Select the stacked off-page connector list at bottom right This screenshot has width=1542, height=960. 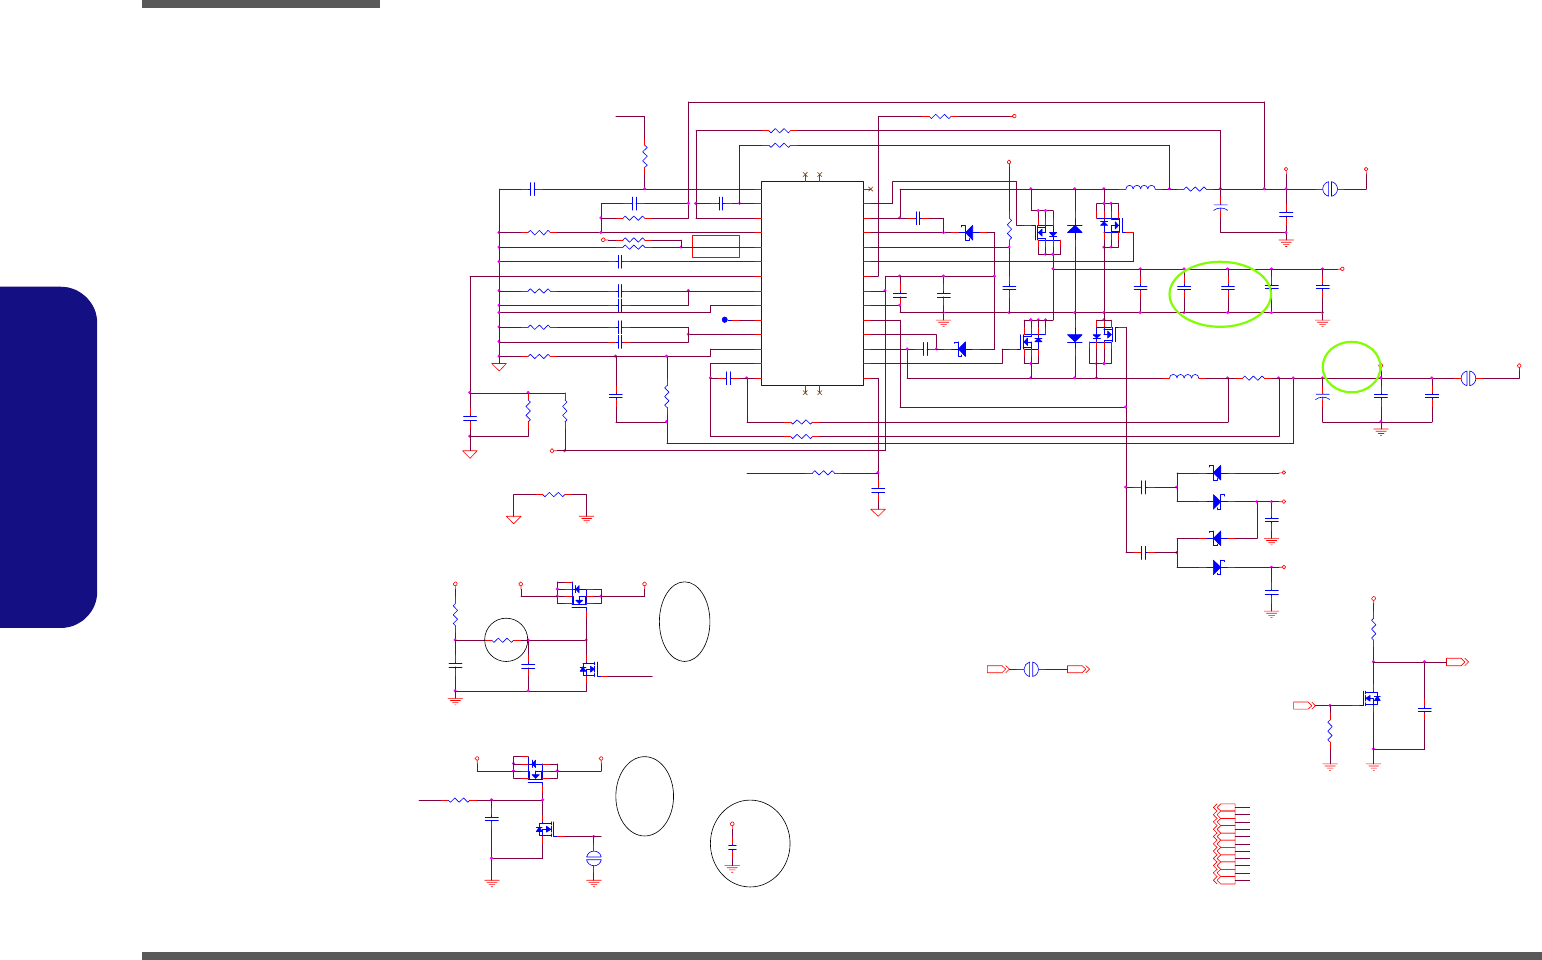[x=1231, y=844]
